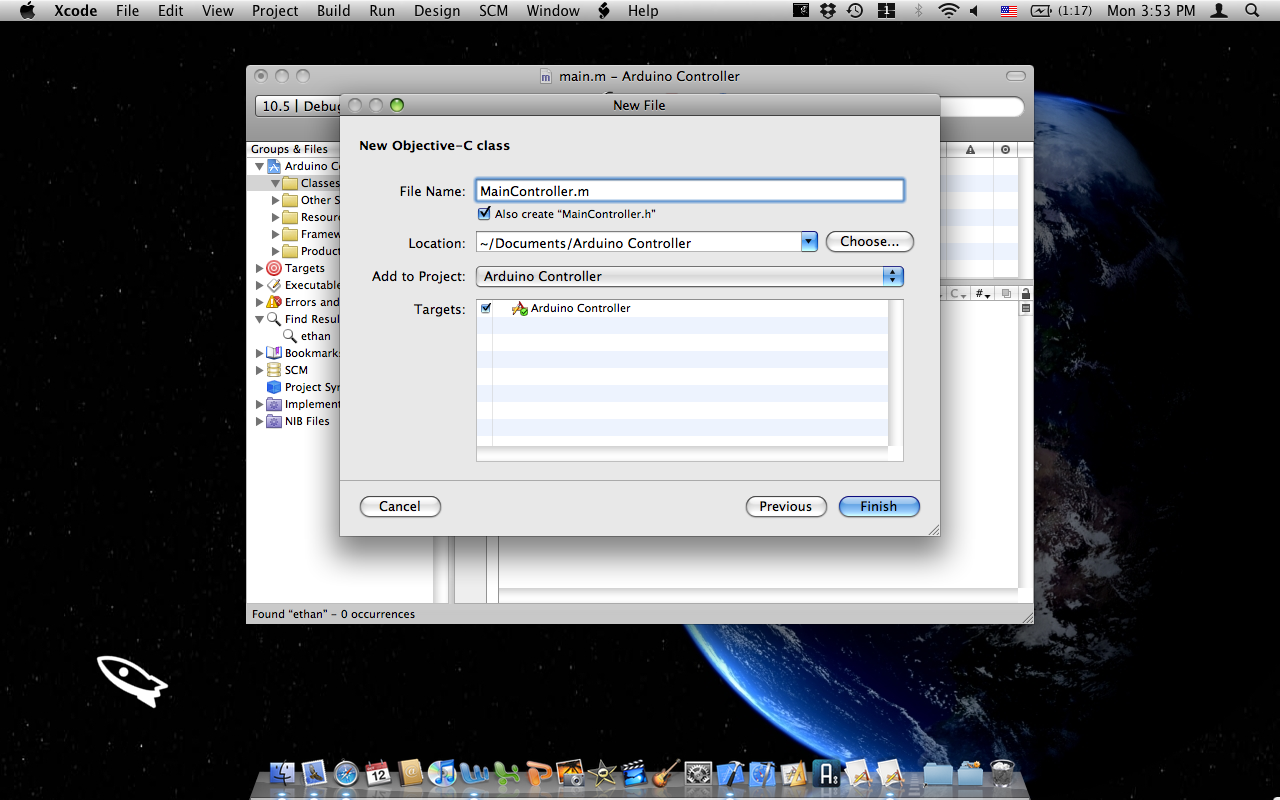Screen dimensions: 1280x800
Task: Click the Wi-Fi status icon in menu bar
Action: pos(948,11)
